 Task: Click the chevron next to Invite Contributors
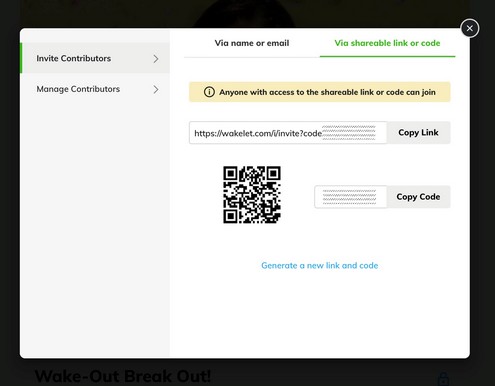(156, 59)
